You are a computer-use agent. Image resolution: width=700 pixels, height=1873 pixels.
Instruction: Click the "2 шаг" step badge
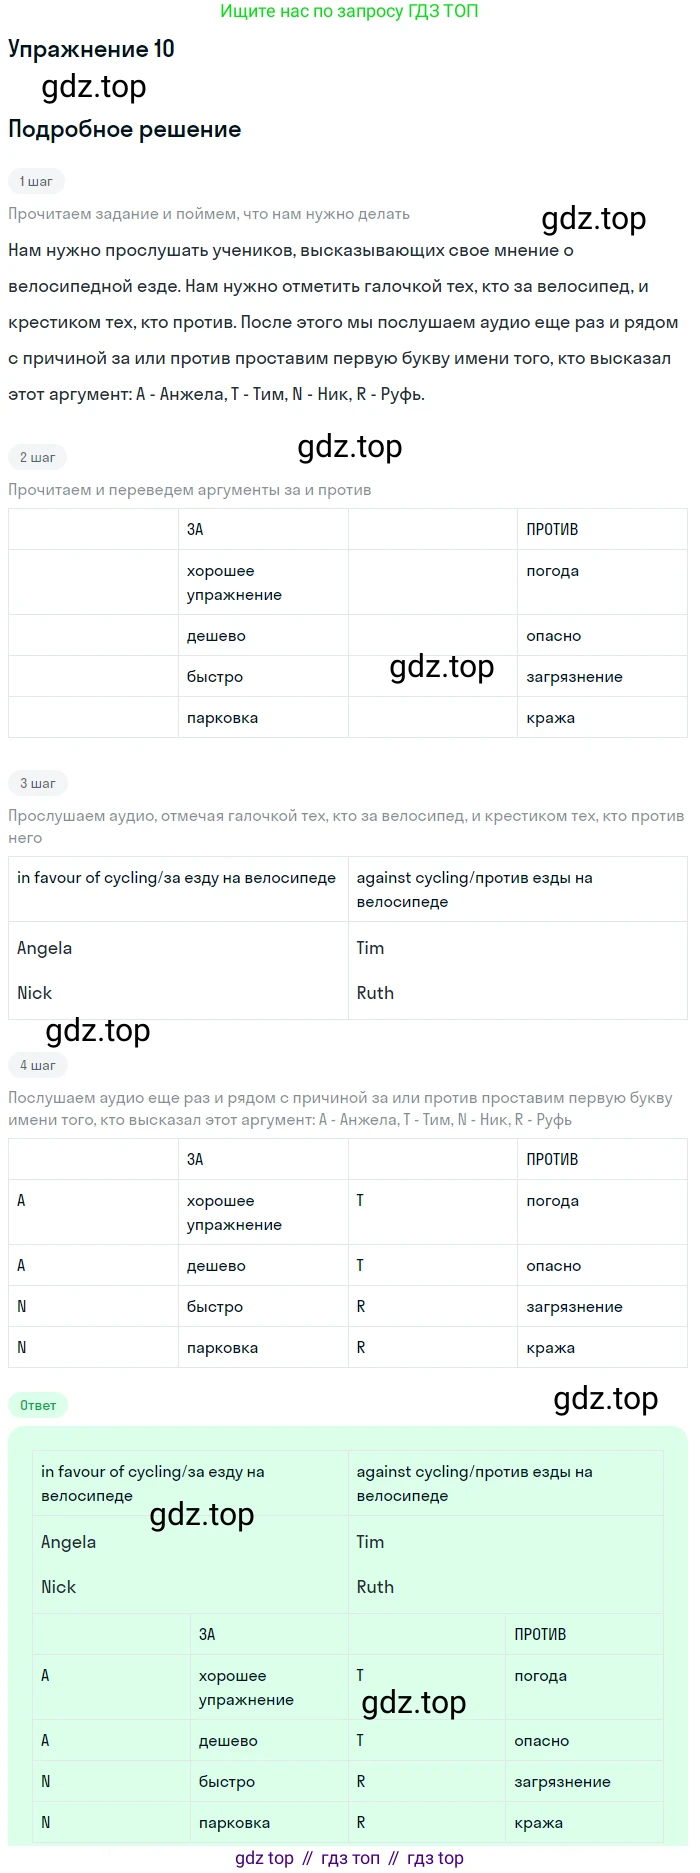(37, 457)
